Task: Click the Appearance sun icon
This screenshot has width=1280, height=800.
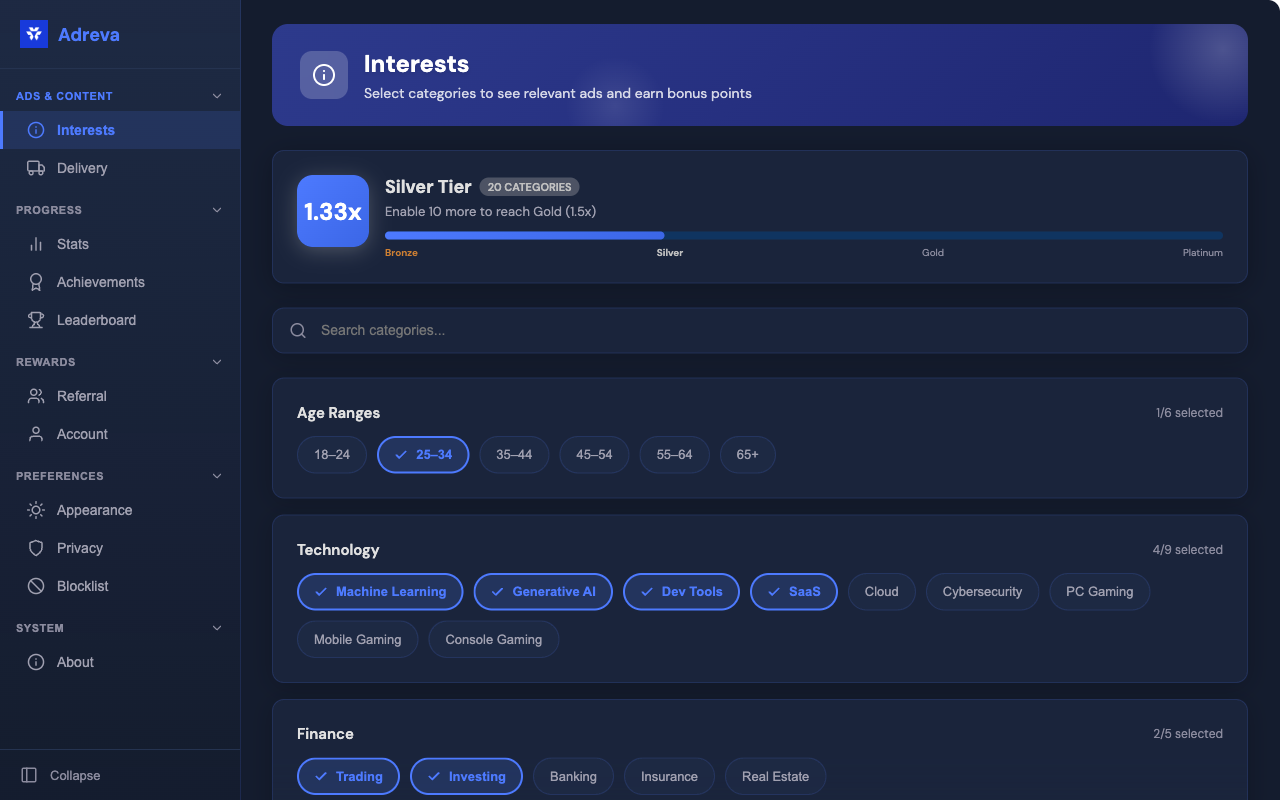Action: (36, 510)
